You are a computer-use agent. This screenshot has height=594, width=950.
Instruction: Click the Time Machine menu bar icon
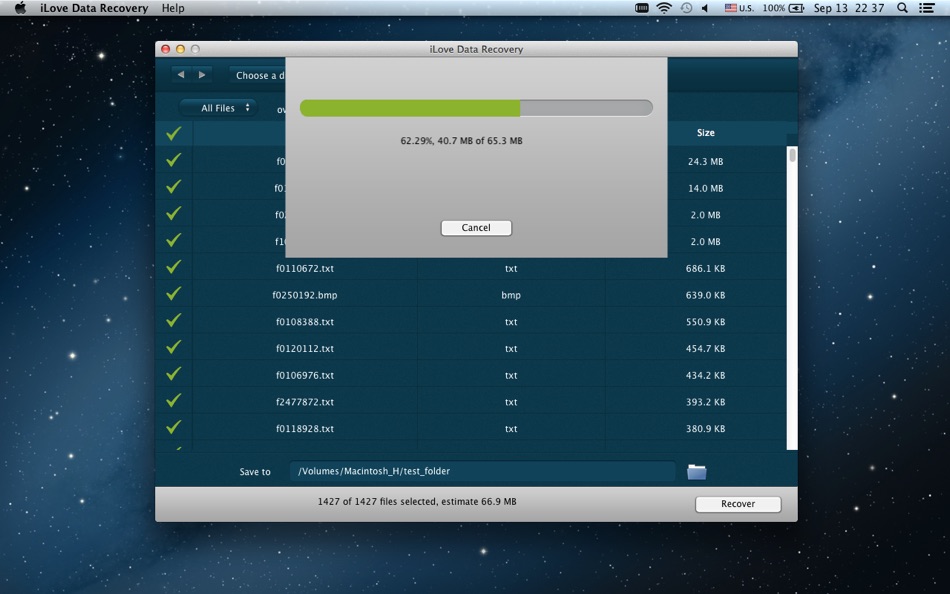686,8
